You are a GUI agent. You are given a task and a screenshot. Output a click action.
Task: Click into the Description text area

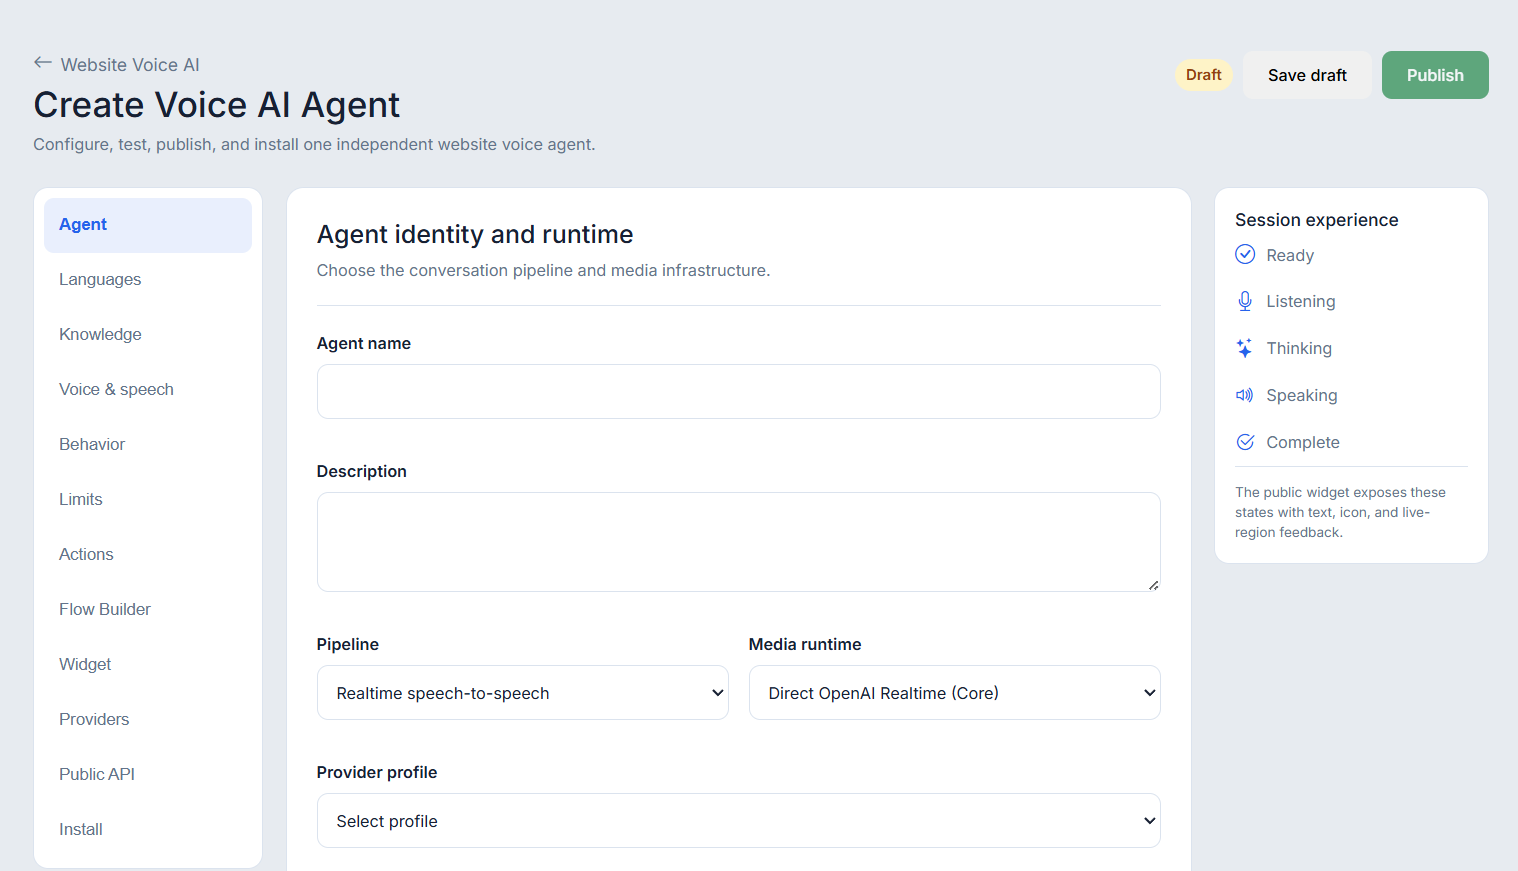pos(739,542)
